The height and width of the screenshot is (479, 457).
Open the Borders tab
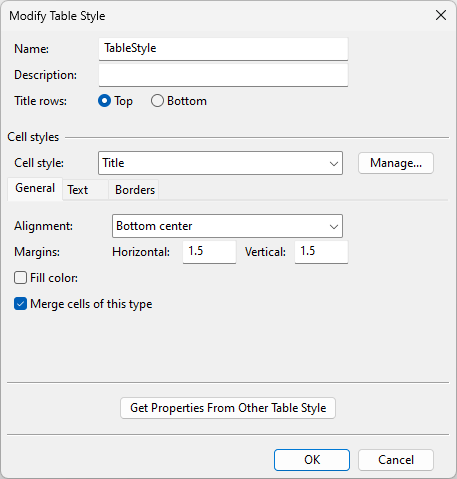(x=134, y=190)
